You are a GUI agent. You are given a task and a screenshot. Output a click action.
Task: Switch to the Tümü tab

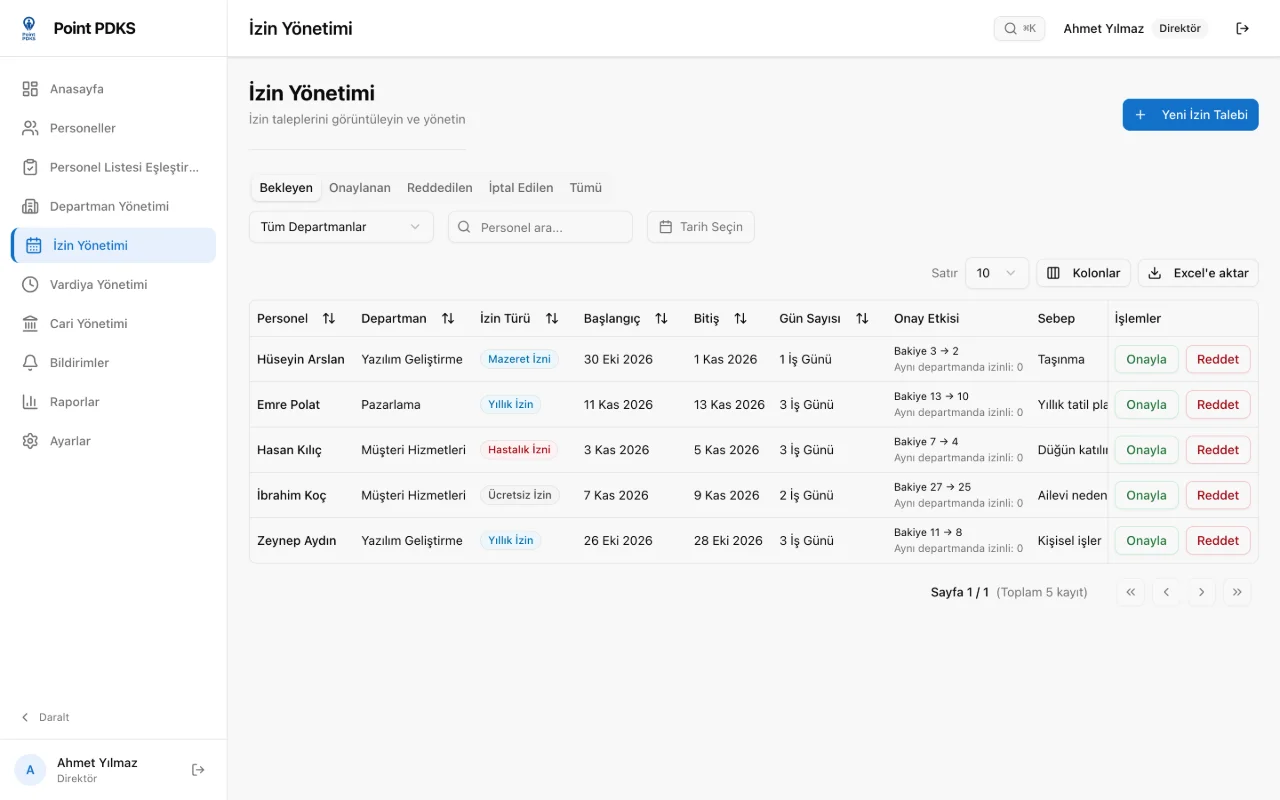pyautogui.click(x=586, y=187)
